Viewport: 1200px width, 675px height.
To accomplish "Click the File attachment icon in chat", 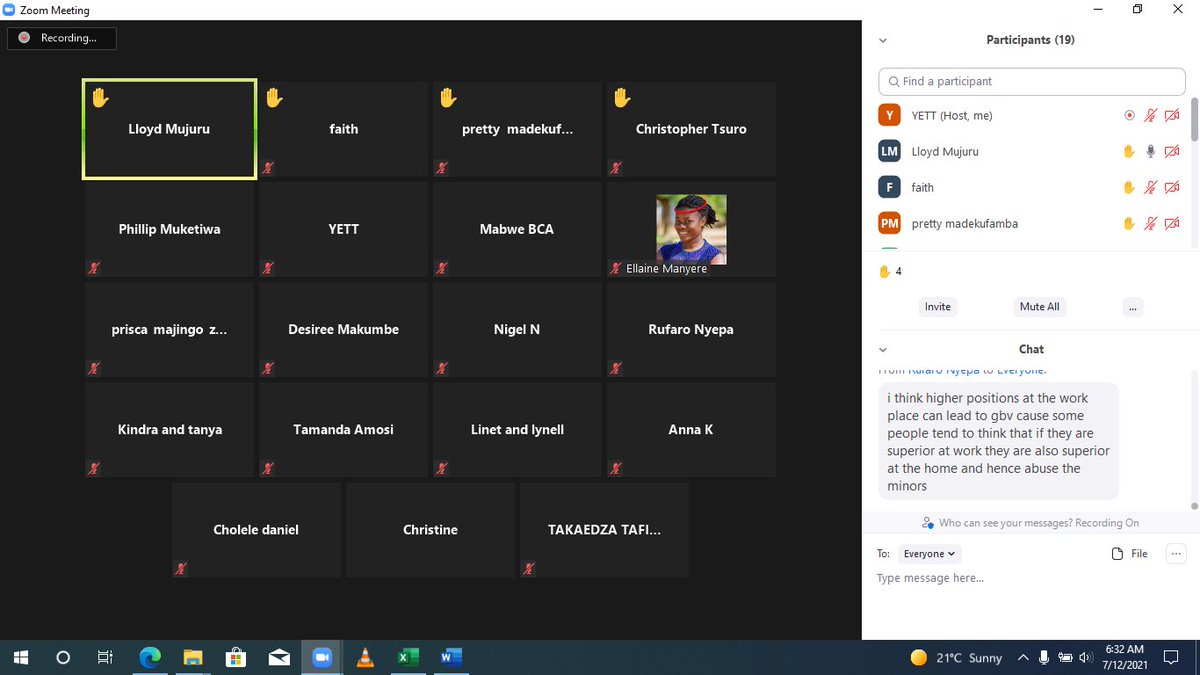I will pos(1117,553).
